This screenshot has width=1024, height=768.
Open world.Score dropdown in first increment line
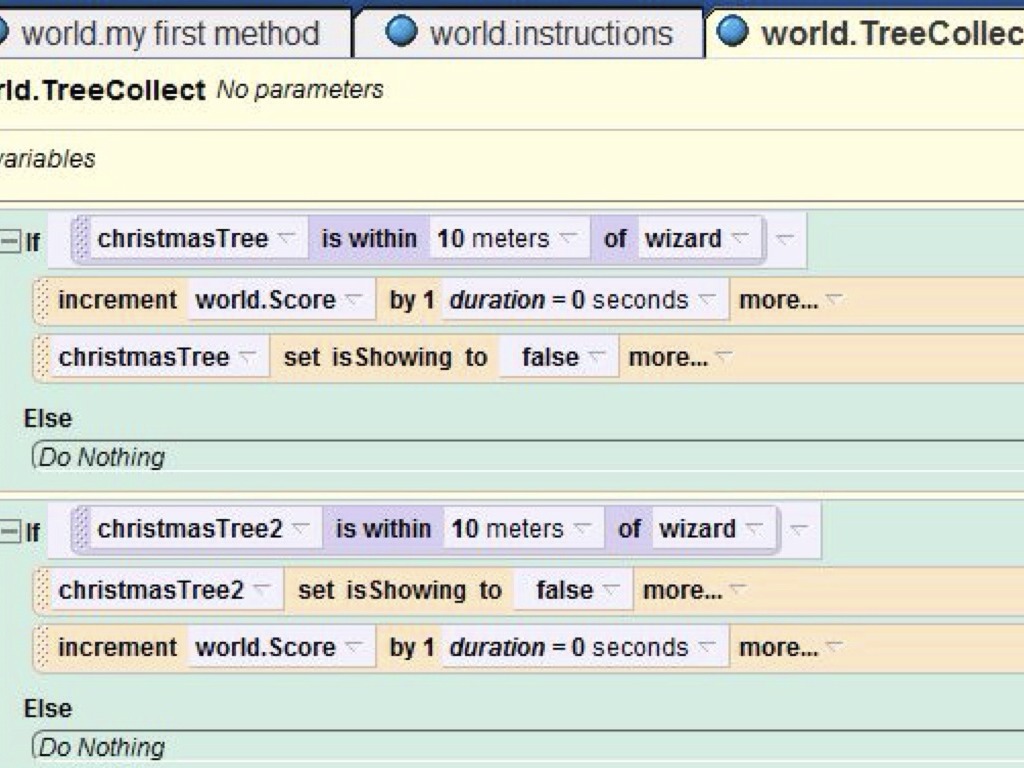click(x=279, y=300)
